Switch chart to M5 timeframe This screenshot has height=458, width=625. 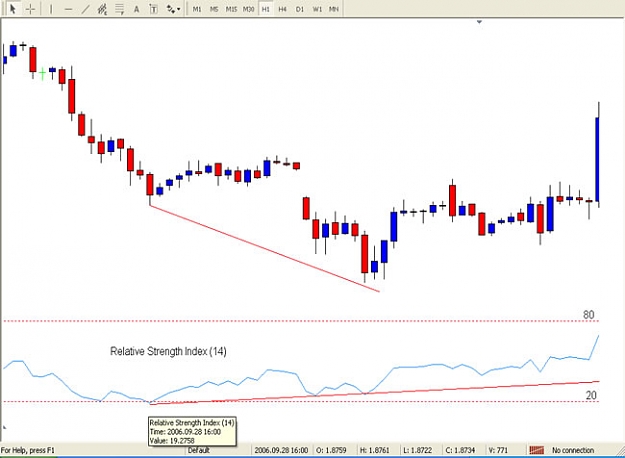click(x=214, y=9)
